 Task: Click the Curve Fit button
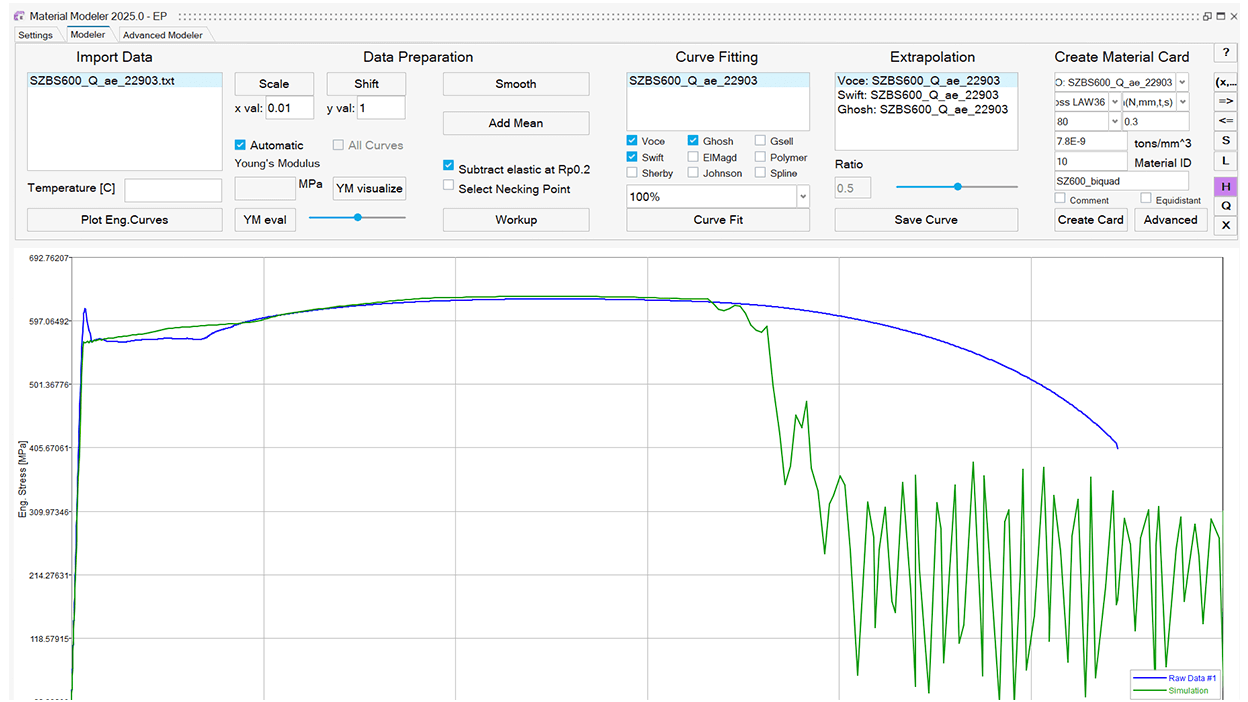click(x=717, y=220)
